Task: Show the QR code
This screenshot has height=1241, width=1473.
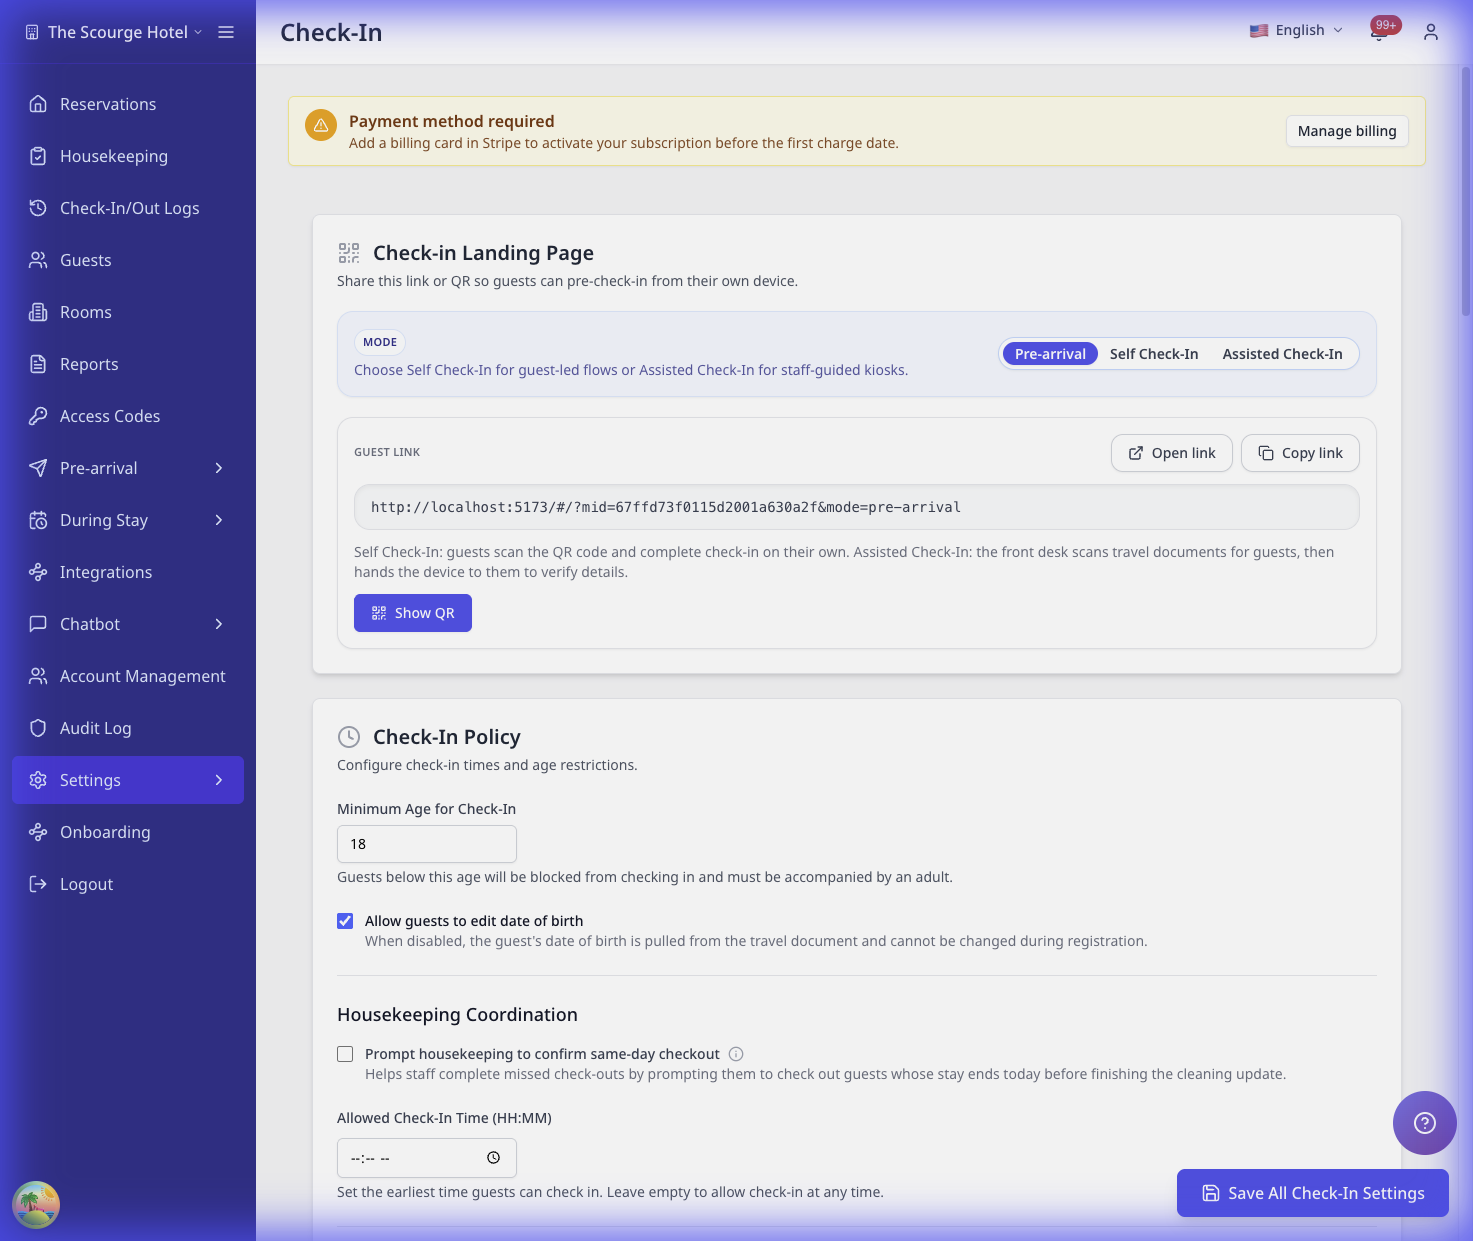Action: pos(412,613)
